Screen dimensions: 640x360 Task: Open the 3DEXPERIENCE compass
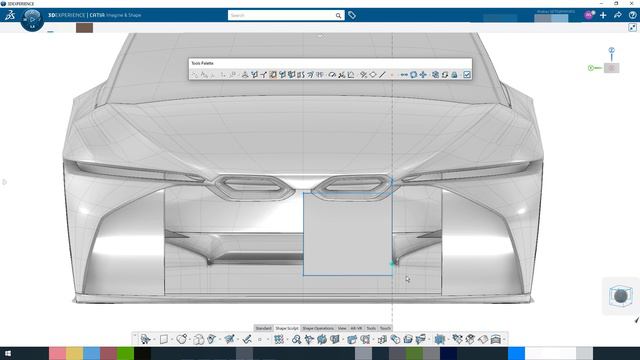tap(32, 19)
